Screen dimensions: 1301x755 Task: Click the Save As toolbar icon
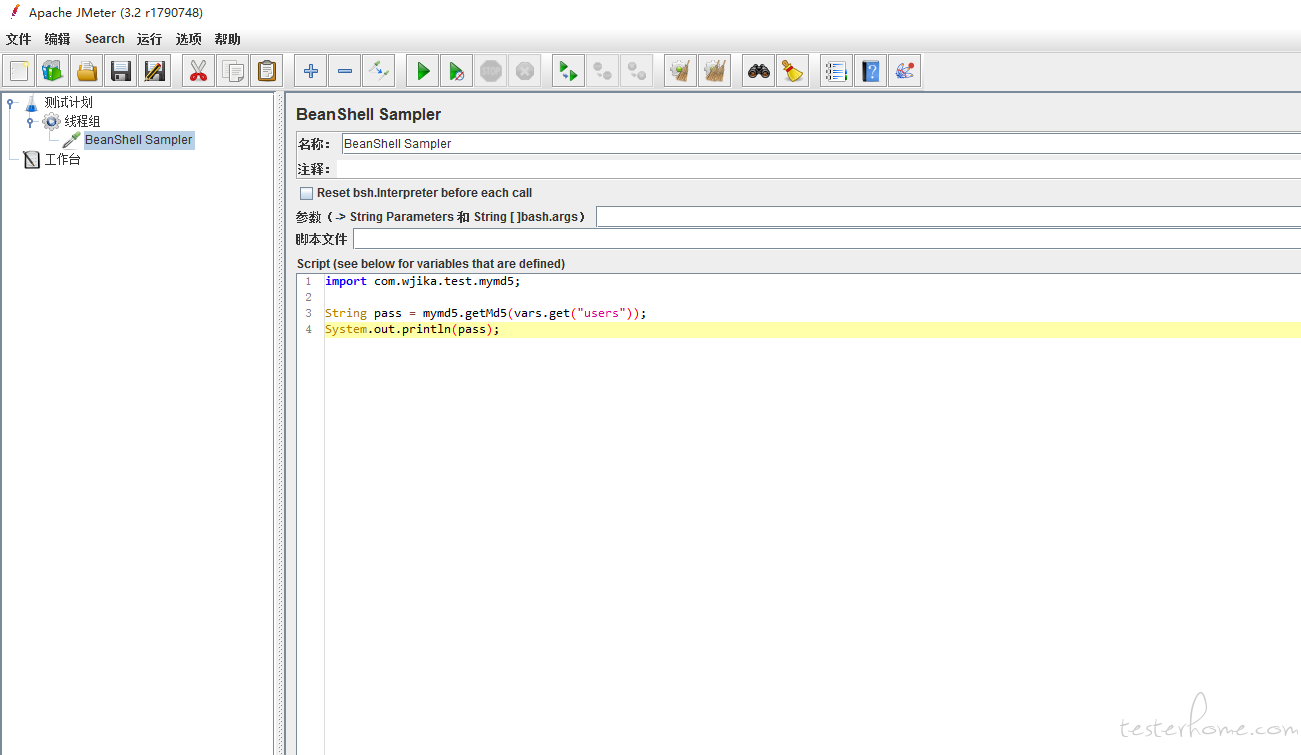[x=155, y=71]
